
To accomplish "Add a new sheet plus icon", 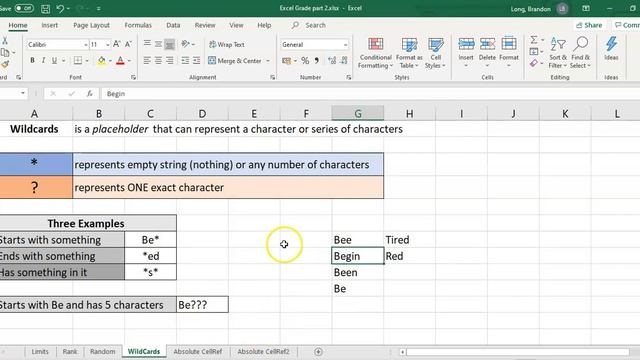I will point(318,351).
